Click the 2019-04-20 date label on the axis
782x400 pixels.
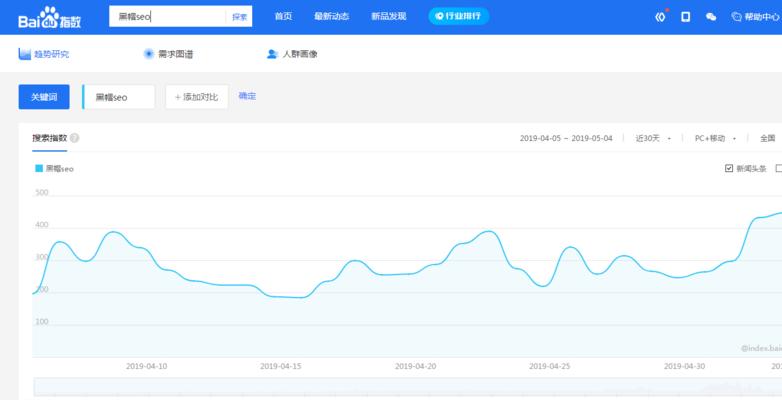(415, 366)
